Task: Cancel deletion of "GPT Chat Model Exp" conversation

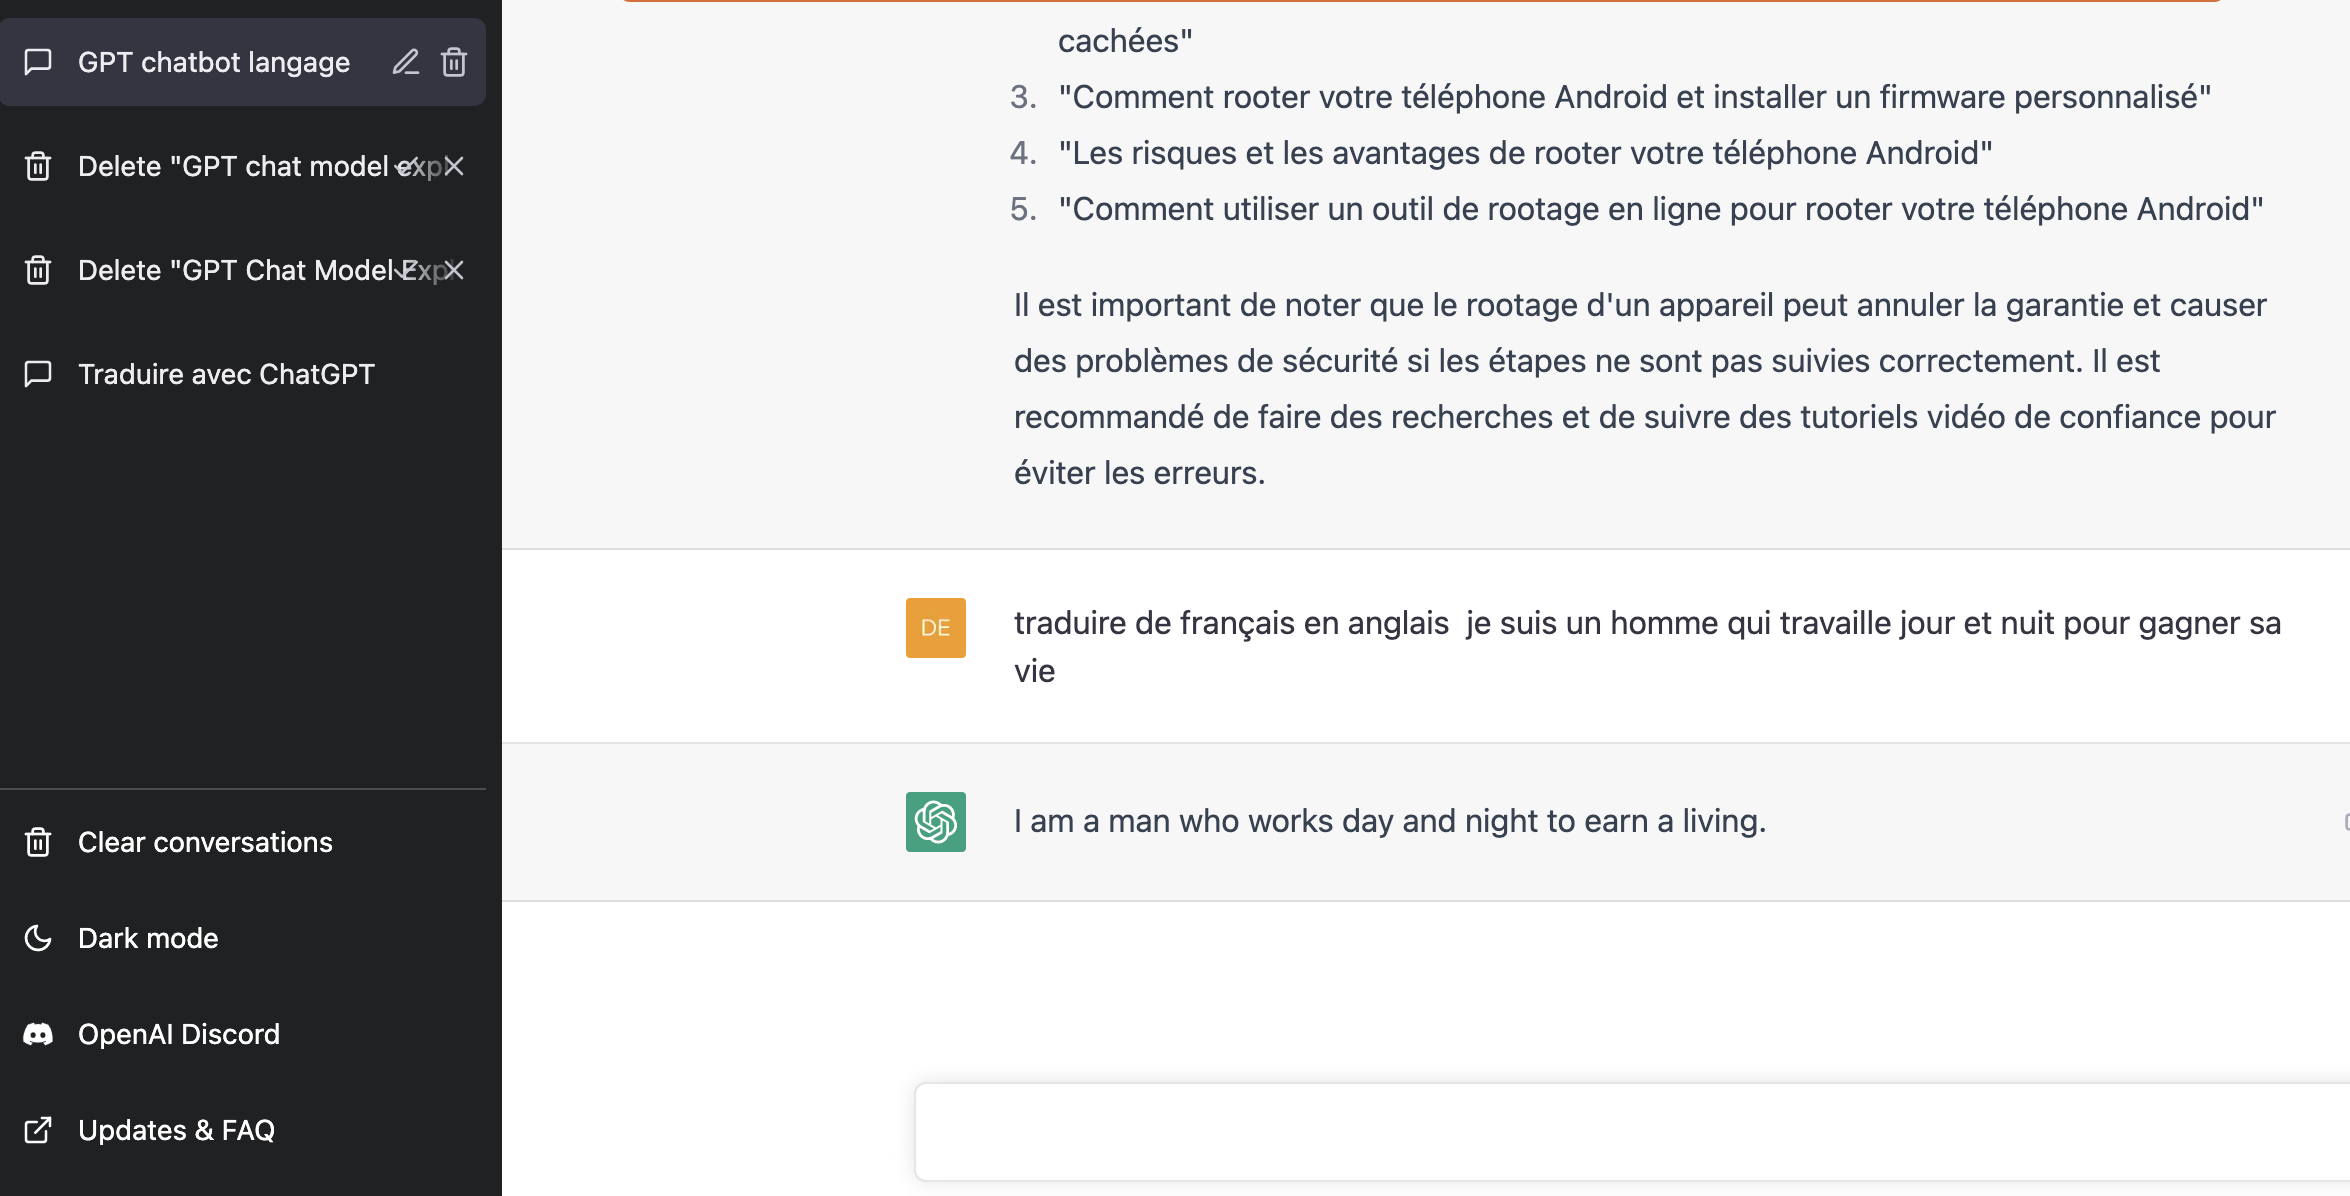Action: coord(454,270)
